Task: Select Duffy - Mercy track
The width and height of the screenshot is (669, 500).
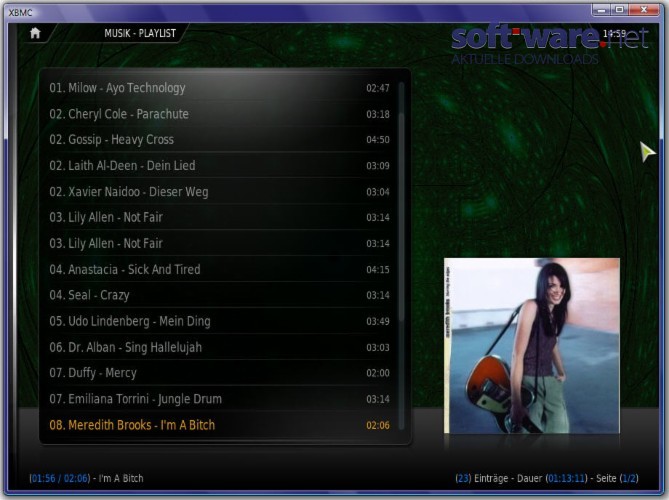Action: (x=219, y=372)
